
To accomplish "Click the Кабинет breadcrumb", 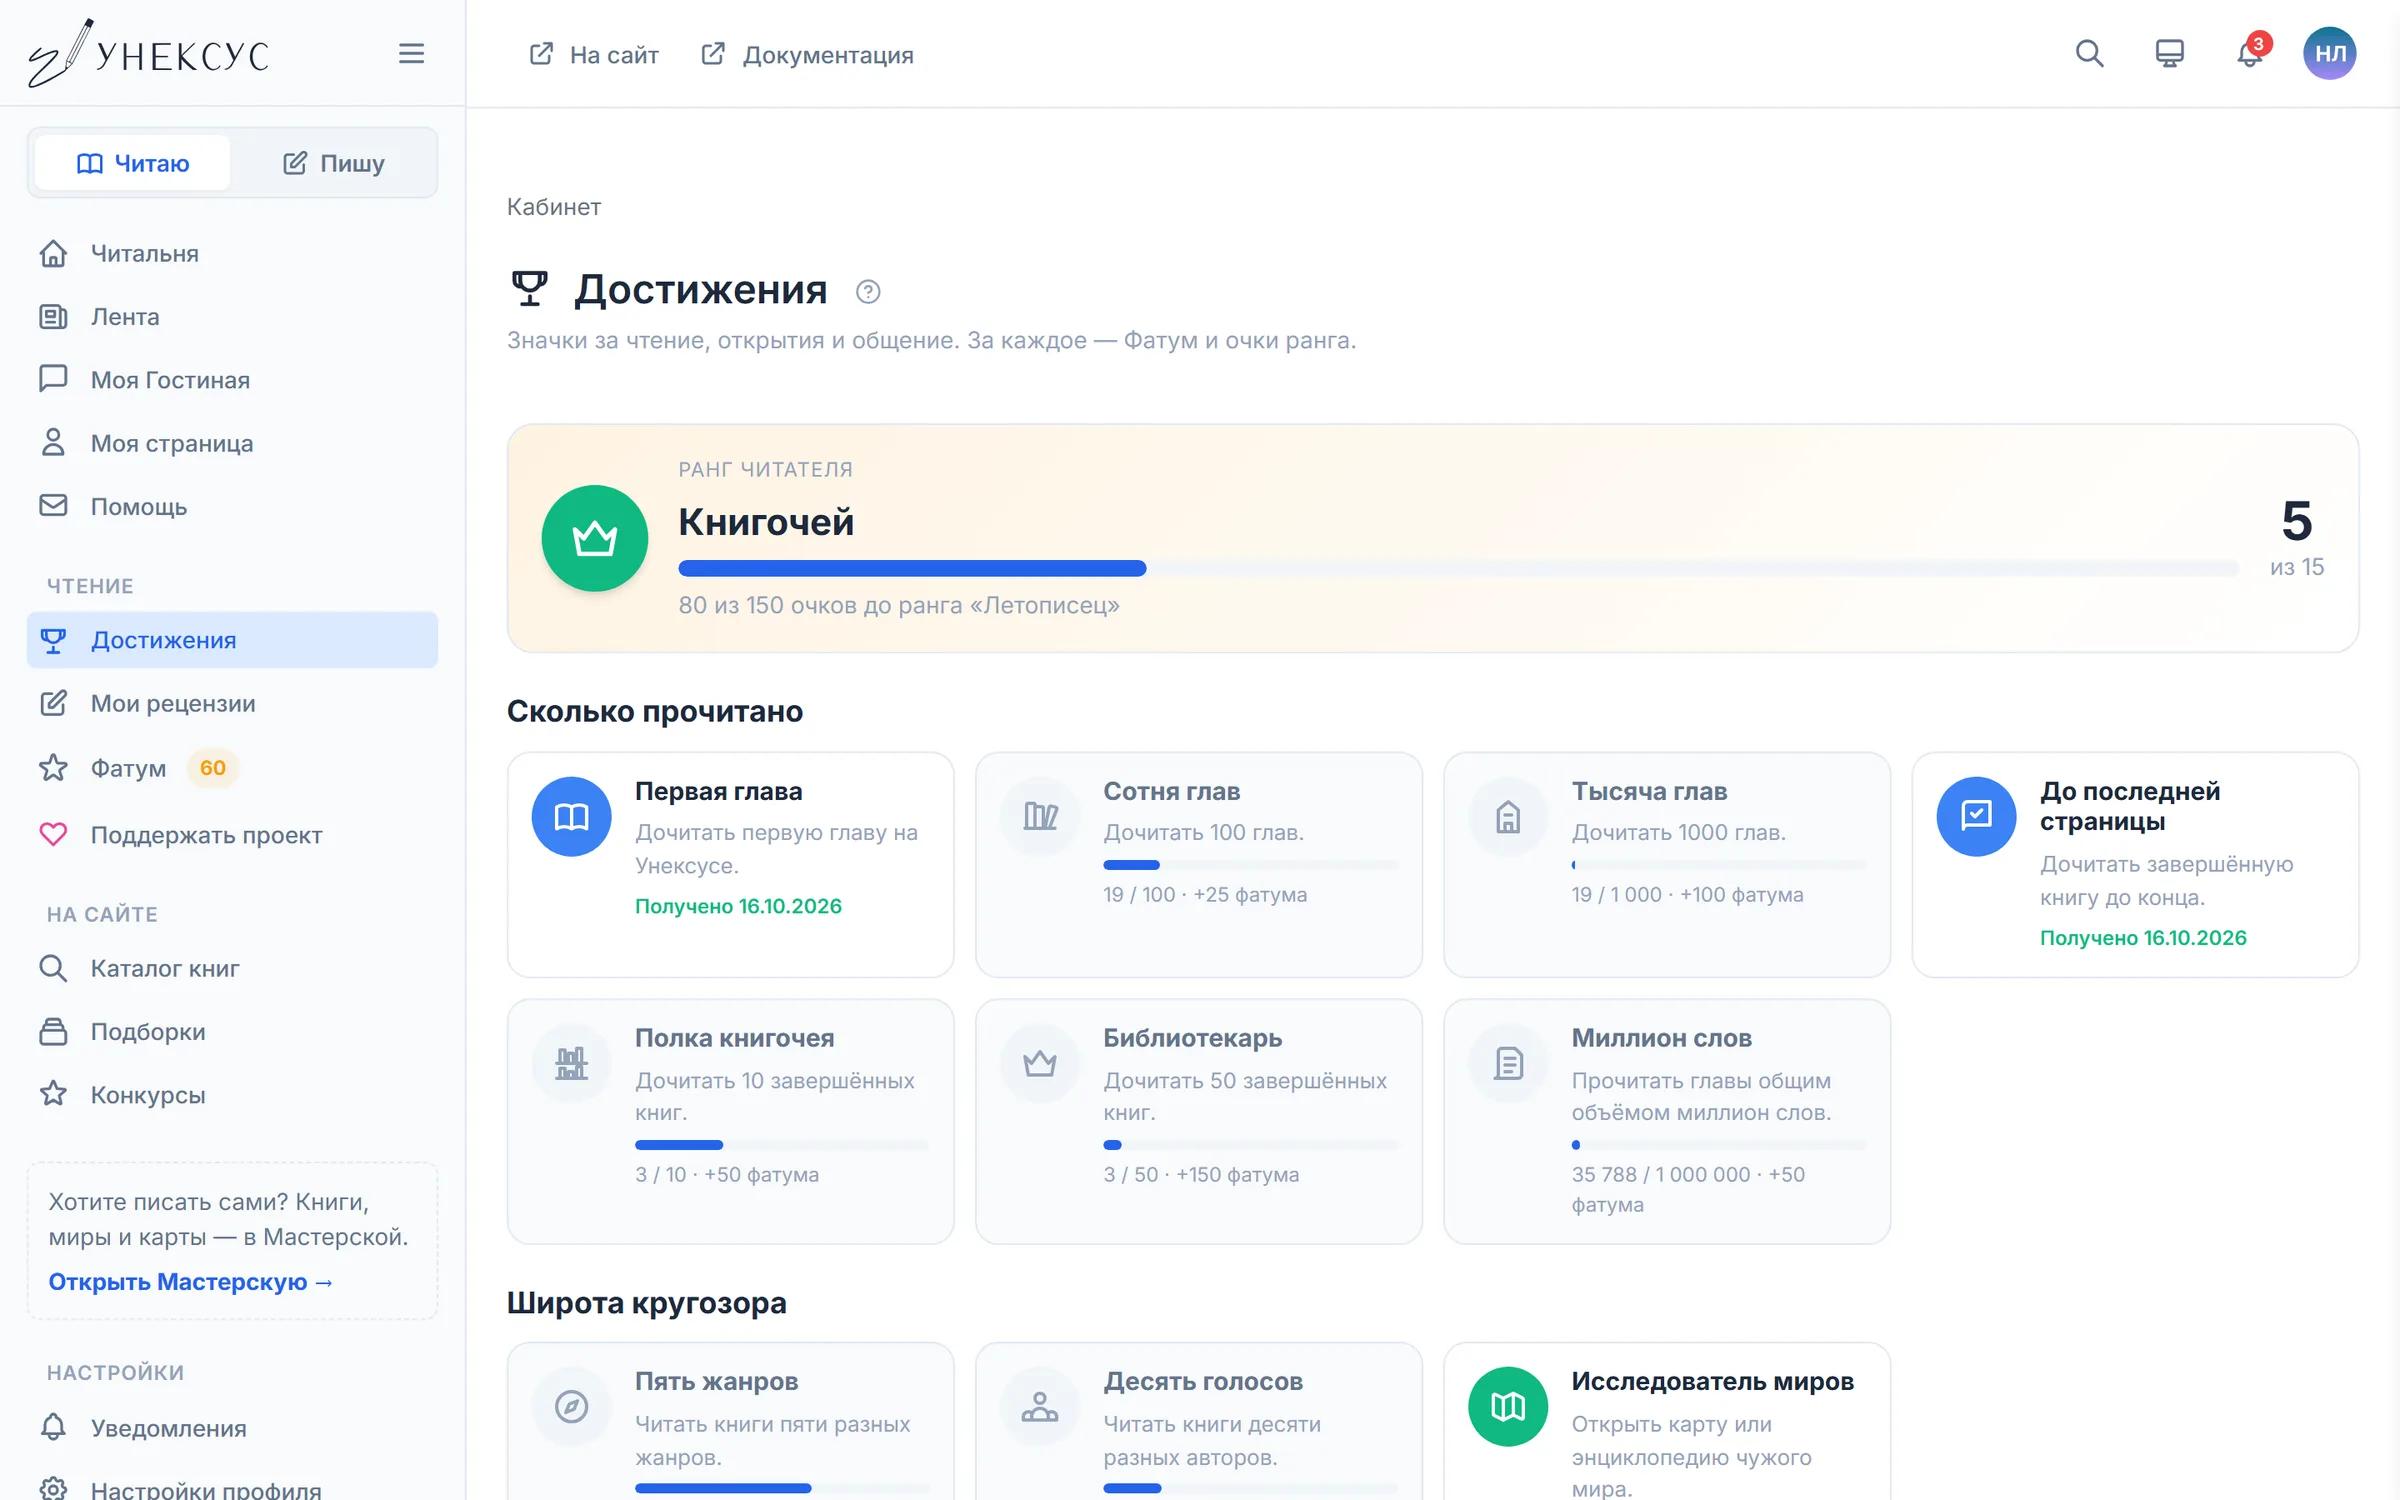I will point(554,206).
